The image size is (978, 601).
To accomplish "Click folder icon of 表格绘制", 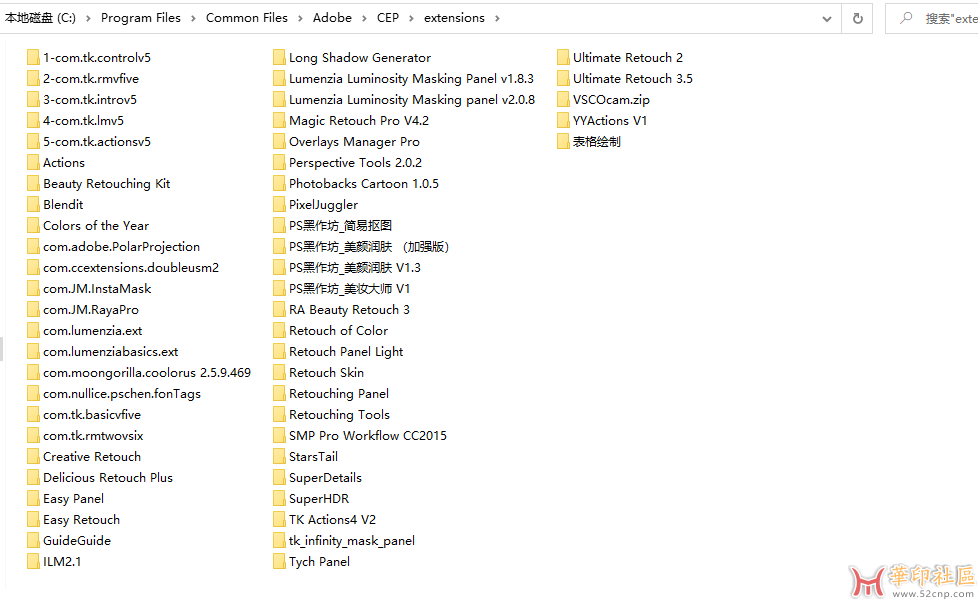I will tap(563, 142).
